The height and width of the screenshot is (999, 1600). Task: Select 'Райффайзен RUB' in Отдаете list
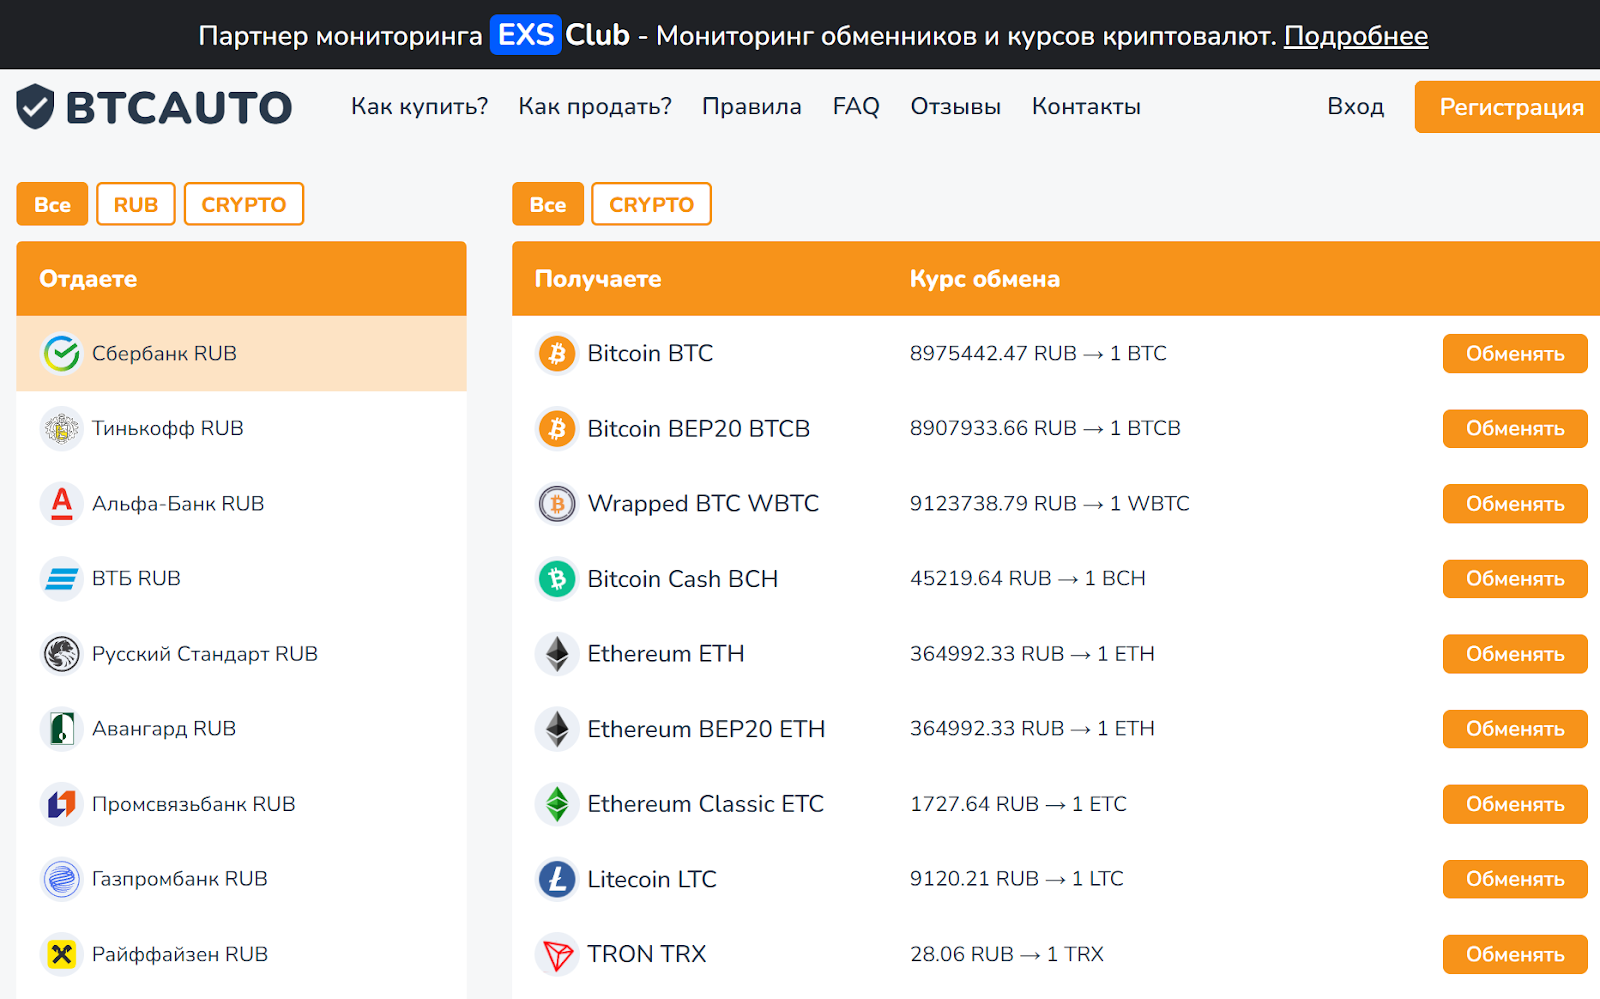click(x=180, y=954)
